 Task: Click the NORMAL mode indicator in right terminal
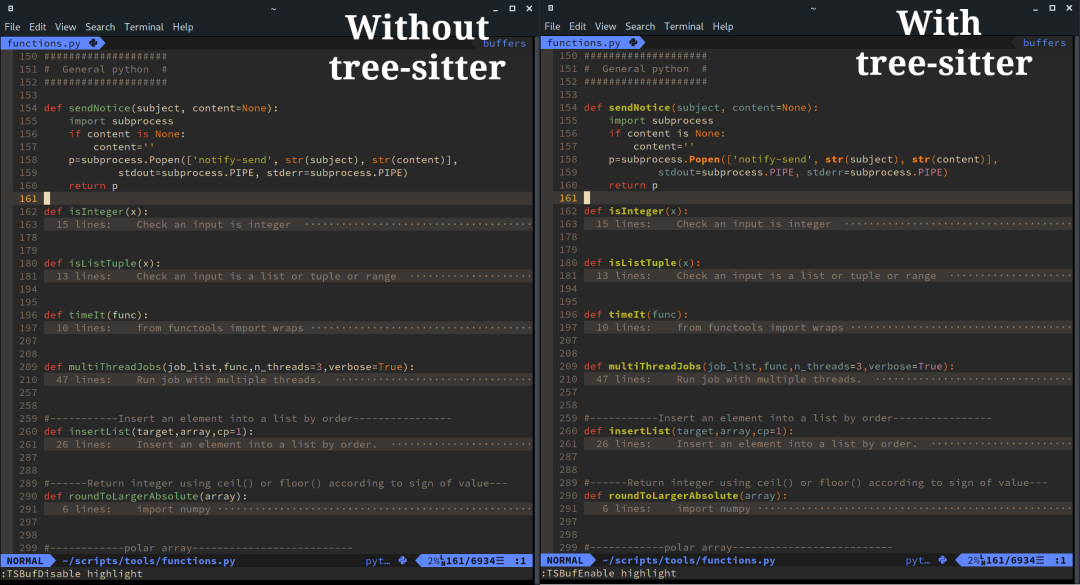click(565, 560)
